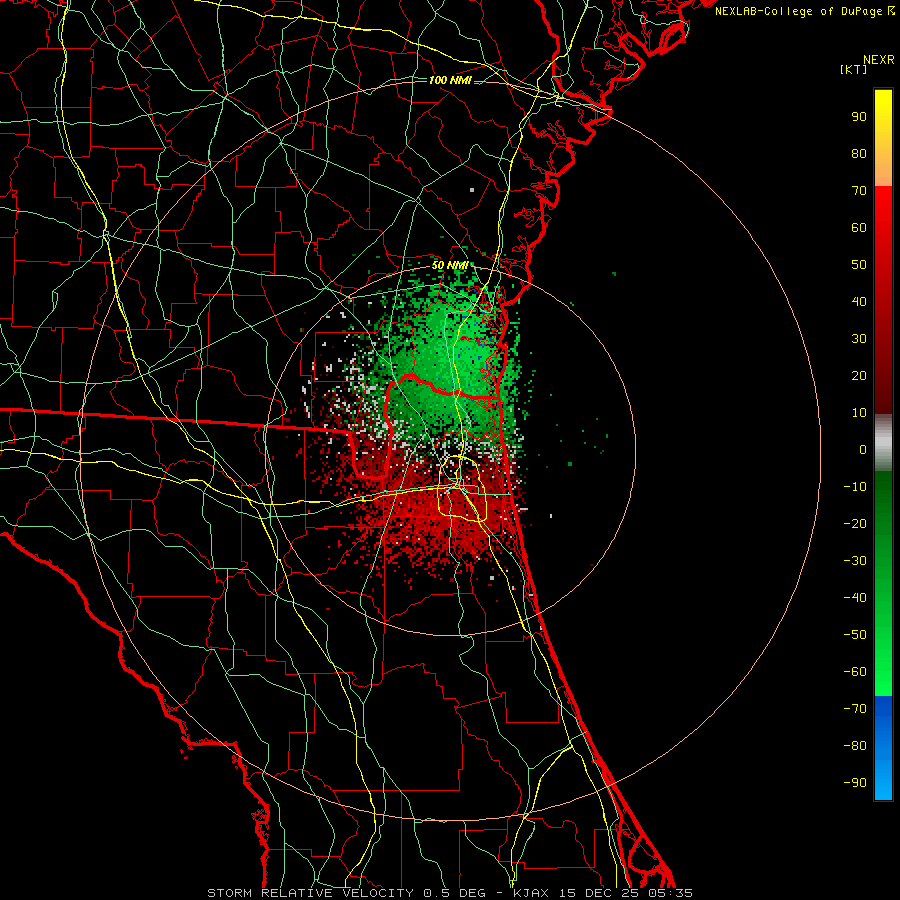Screen dimensions: 900x900
Task: Click the 10 value on the velocity scale
Action: click(x=859, y=413)
